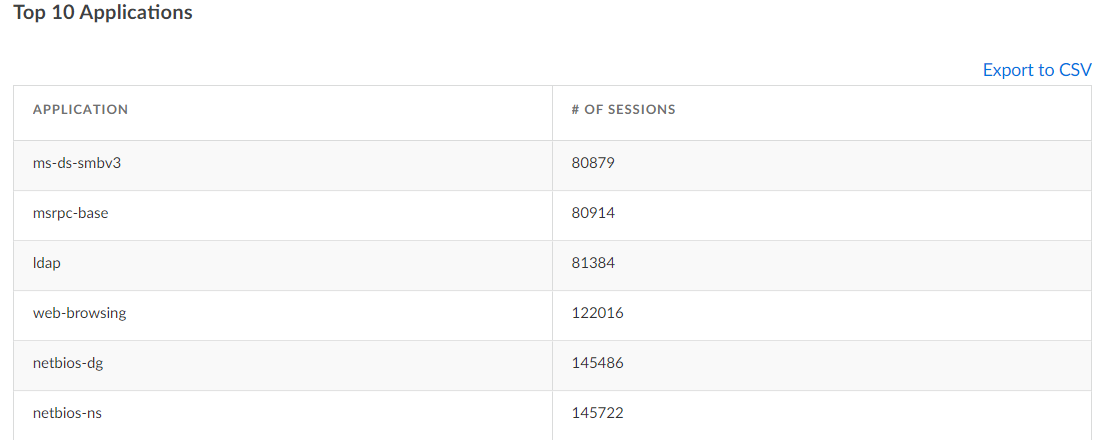Click the session count 145722
The width and height of the screenshot is (1104, 440).
(x=597, y=412)
